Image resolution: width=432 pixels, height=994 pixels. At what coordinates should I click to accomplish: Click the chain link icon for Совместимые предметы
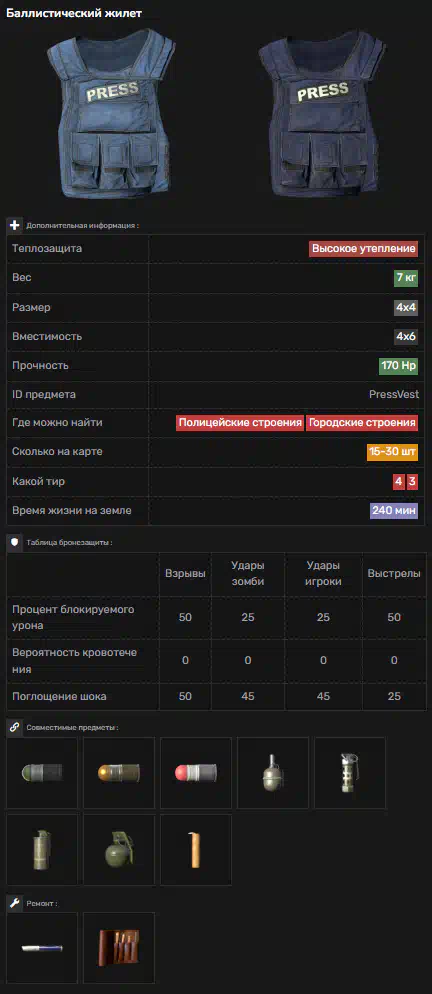pos(15,728)
